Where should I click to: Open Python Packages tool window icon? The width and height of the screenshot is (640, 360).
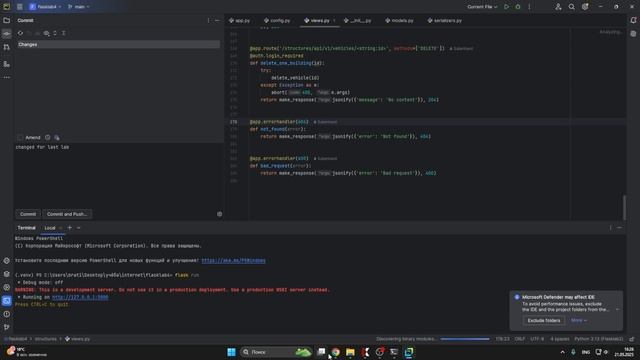7,274
